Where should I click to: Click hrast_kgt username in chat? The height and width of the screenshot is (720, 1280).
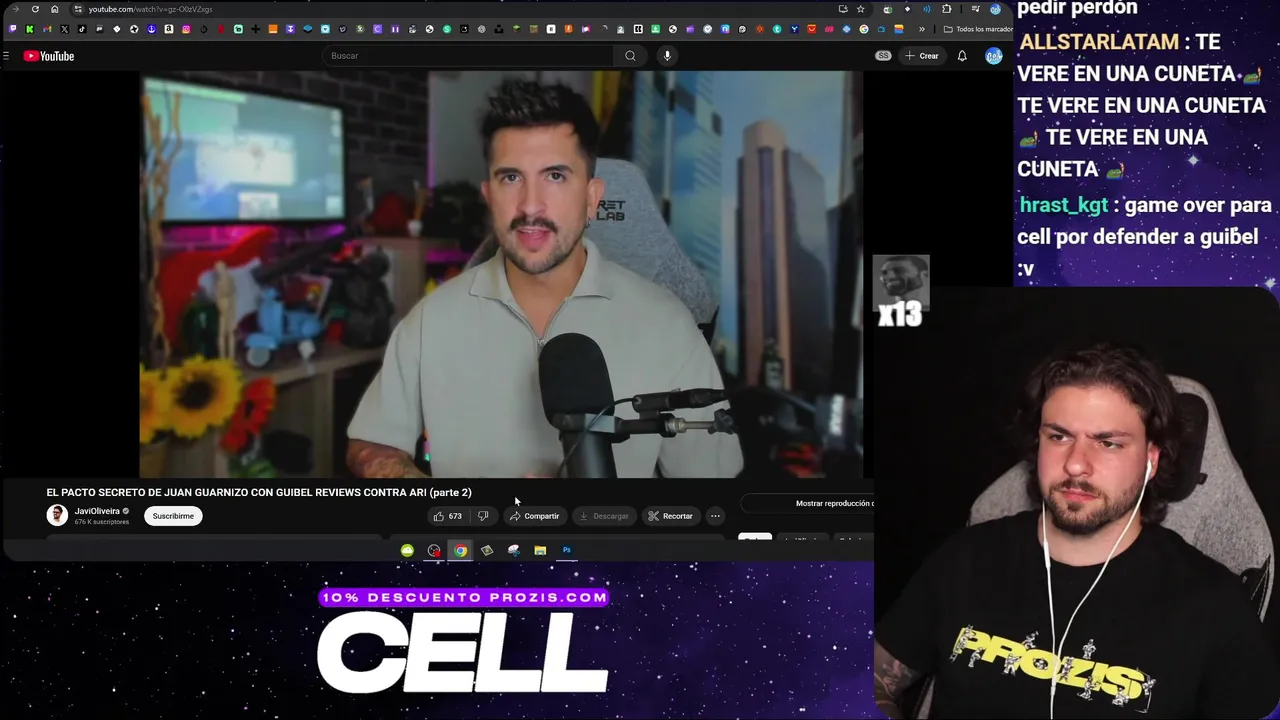tap(1063, 206)
